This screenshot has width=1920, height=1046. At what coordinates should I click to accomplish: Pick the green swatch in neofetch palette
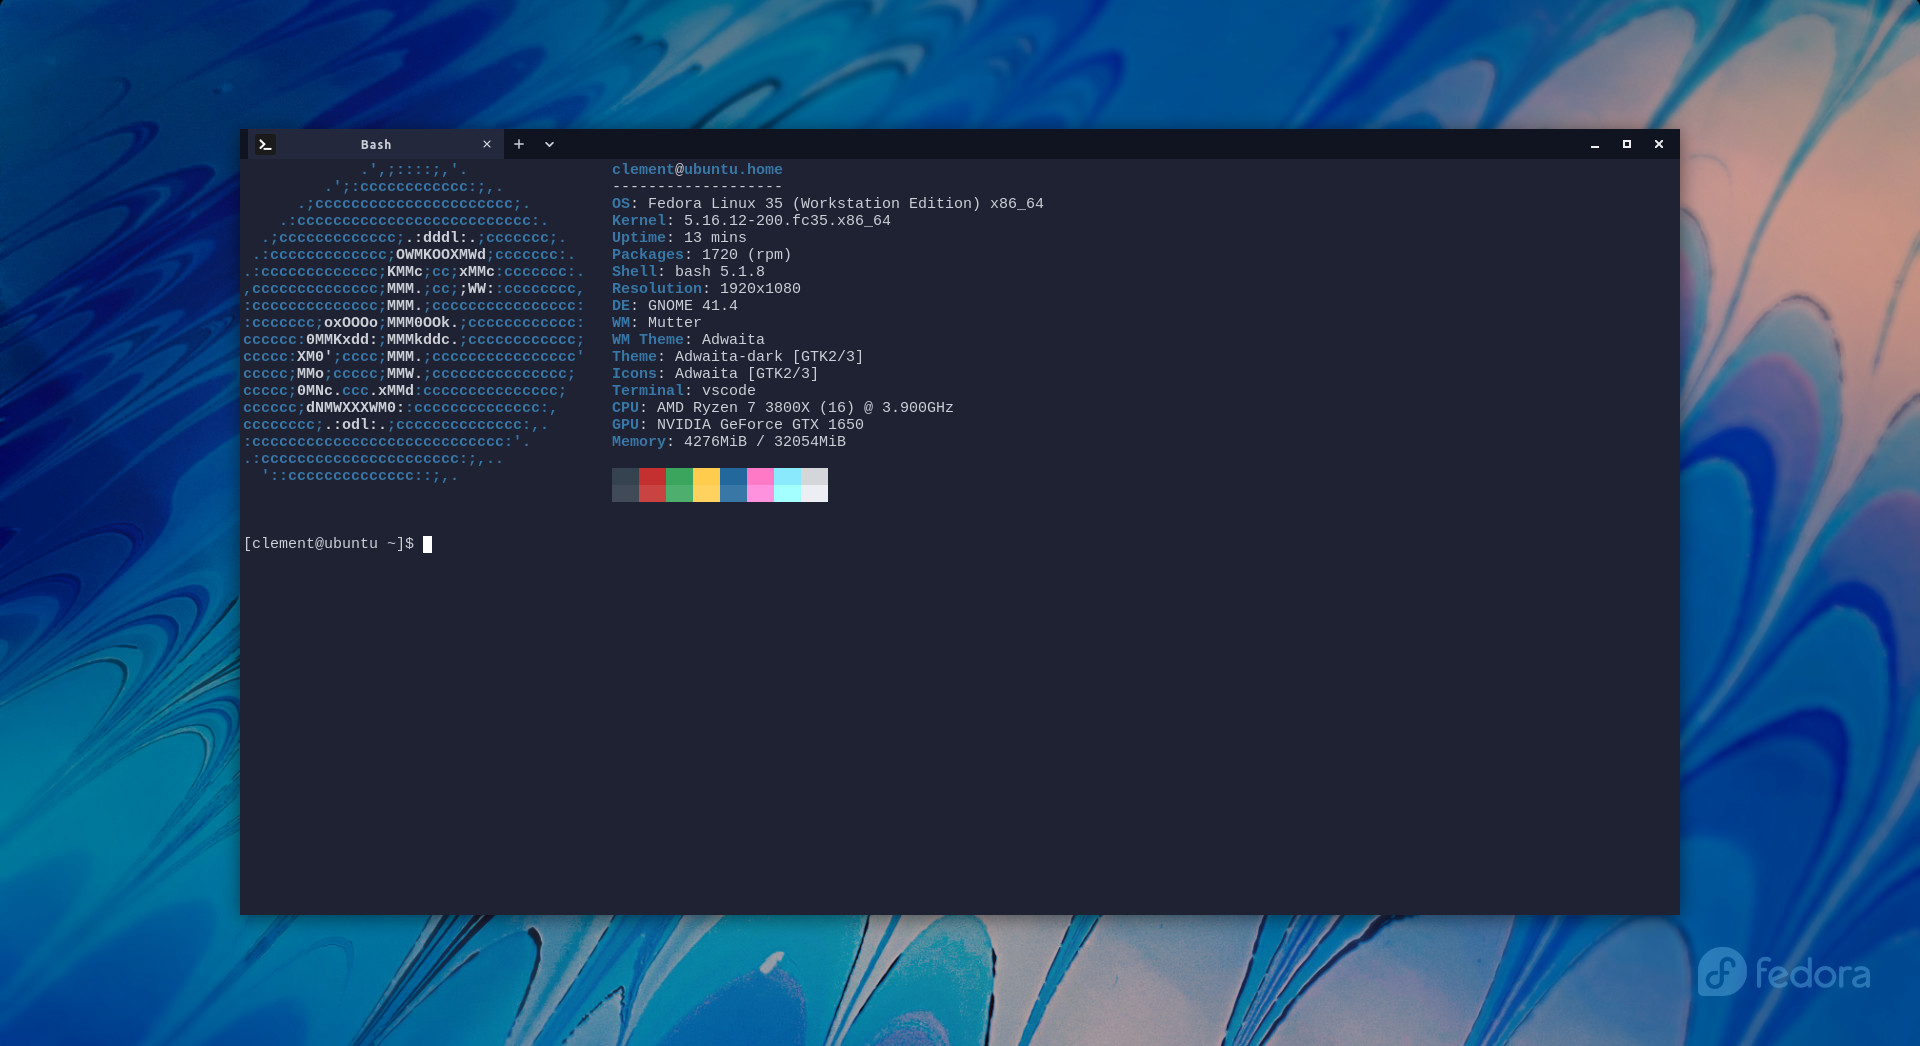point(679,485)
